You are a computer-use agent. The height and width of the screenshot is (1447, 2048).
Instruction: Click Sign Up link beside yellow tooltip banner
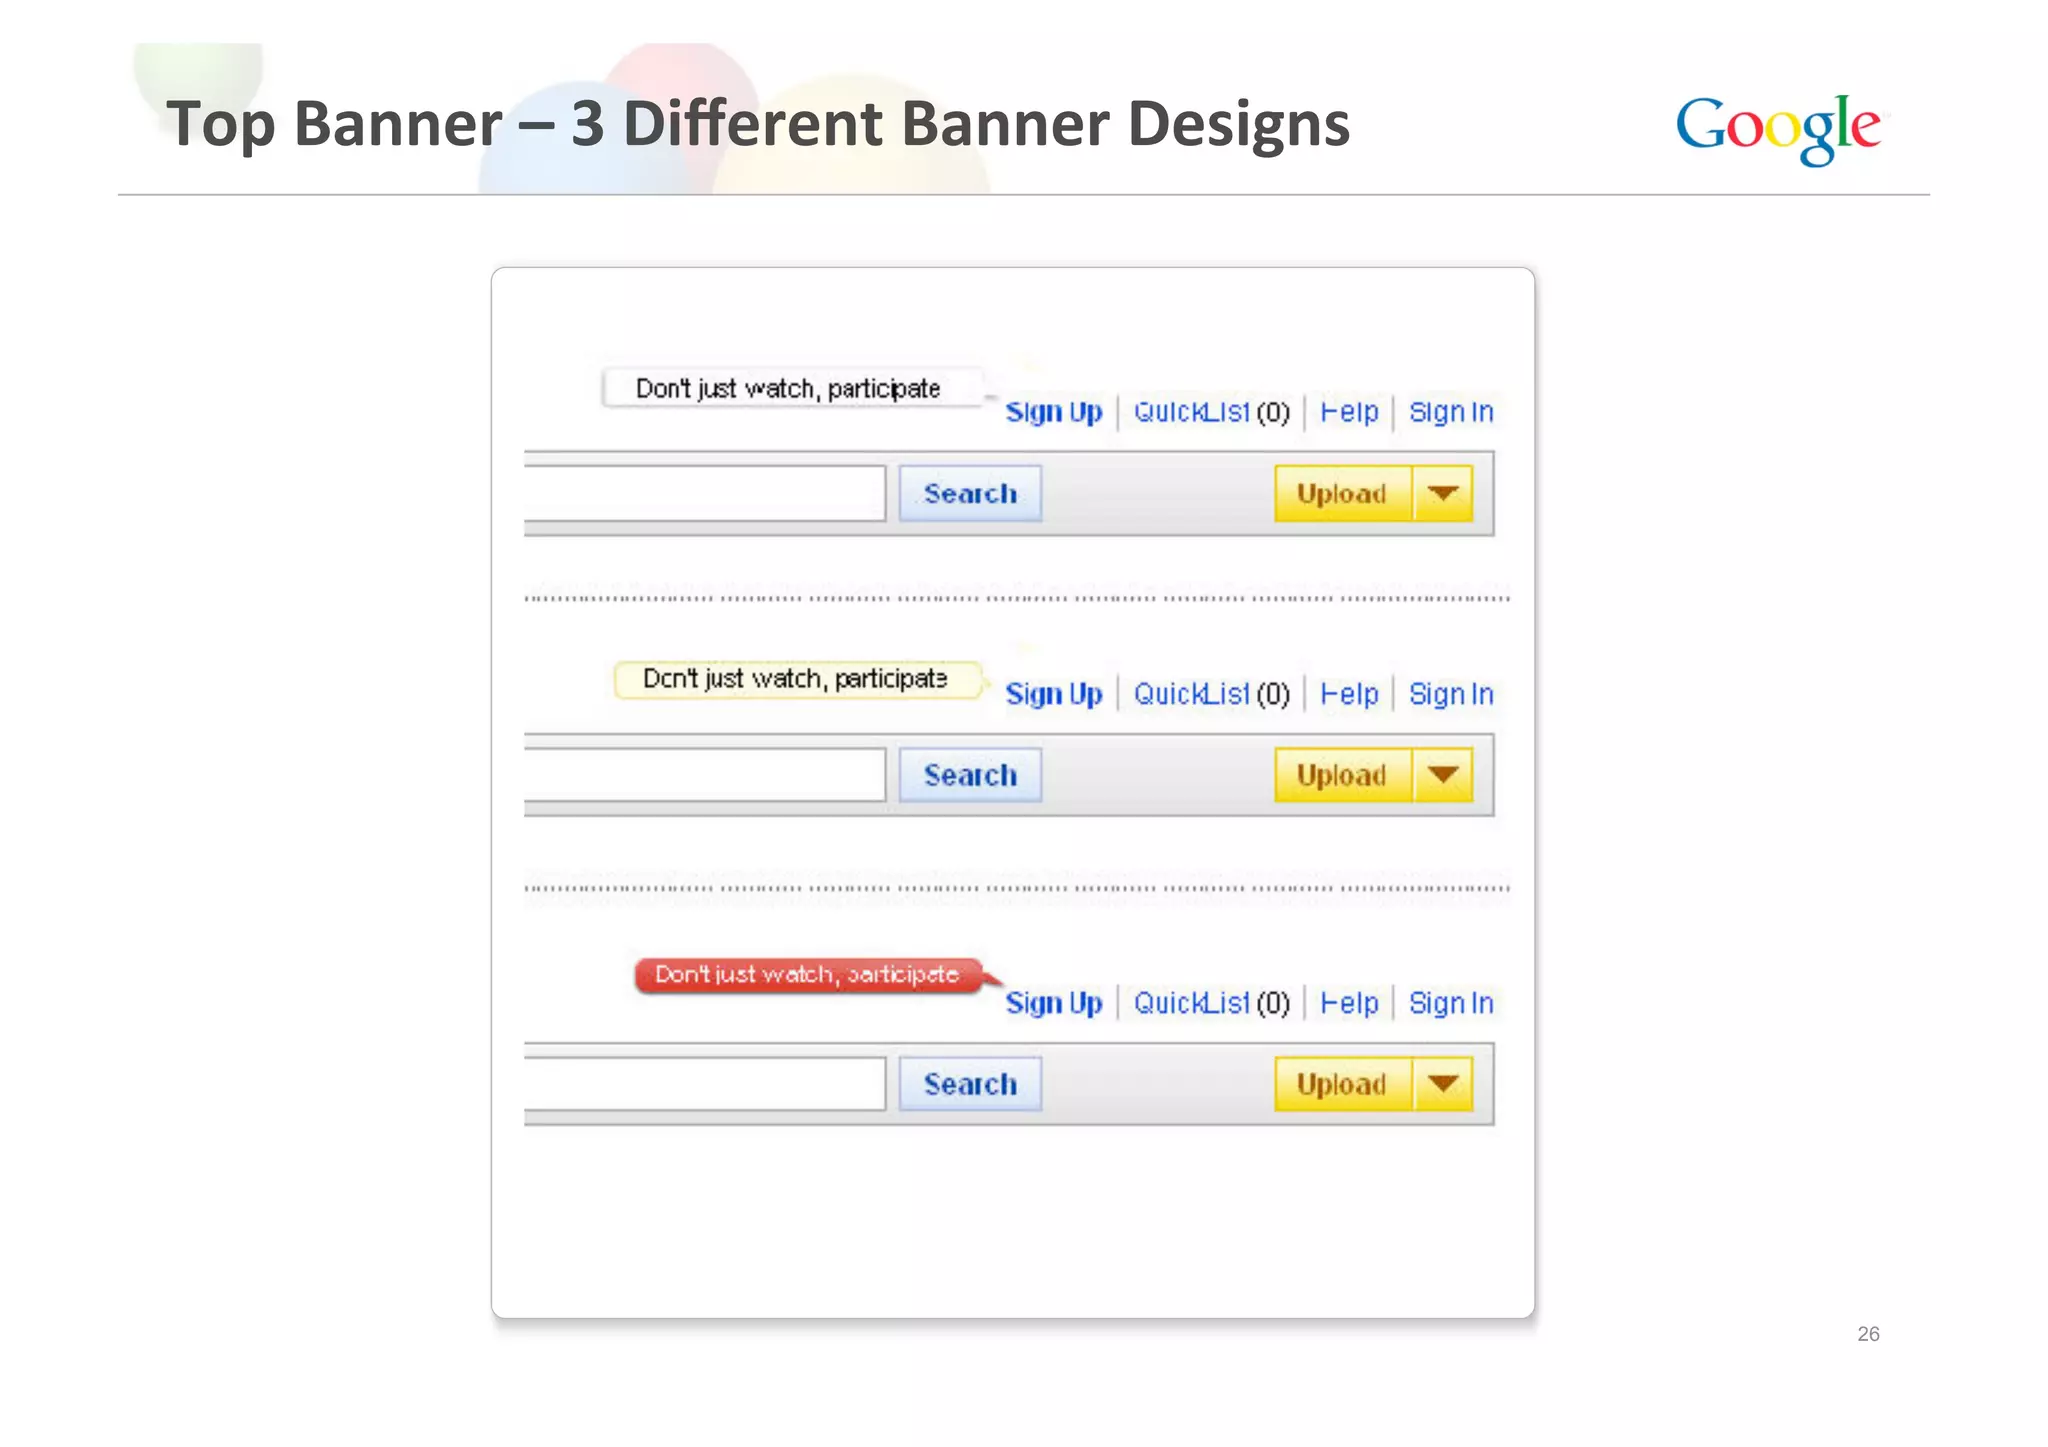coord(1053,694)
